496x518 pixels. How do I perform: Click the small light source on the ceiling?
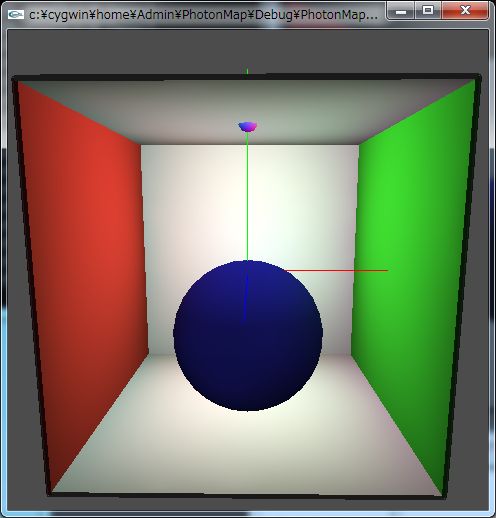248,127
